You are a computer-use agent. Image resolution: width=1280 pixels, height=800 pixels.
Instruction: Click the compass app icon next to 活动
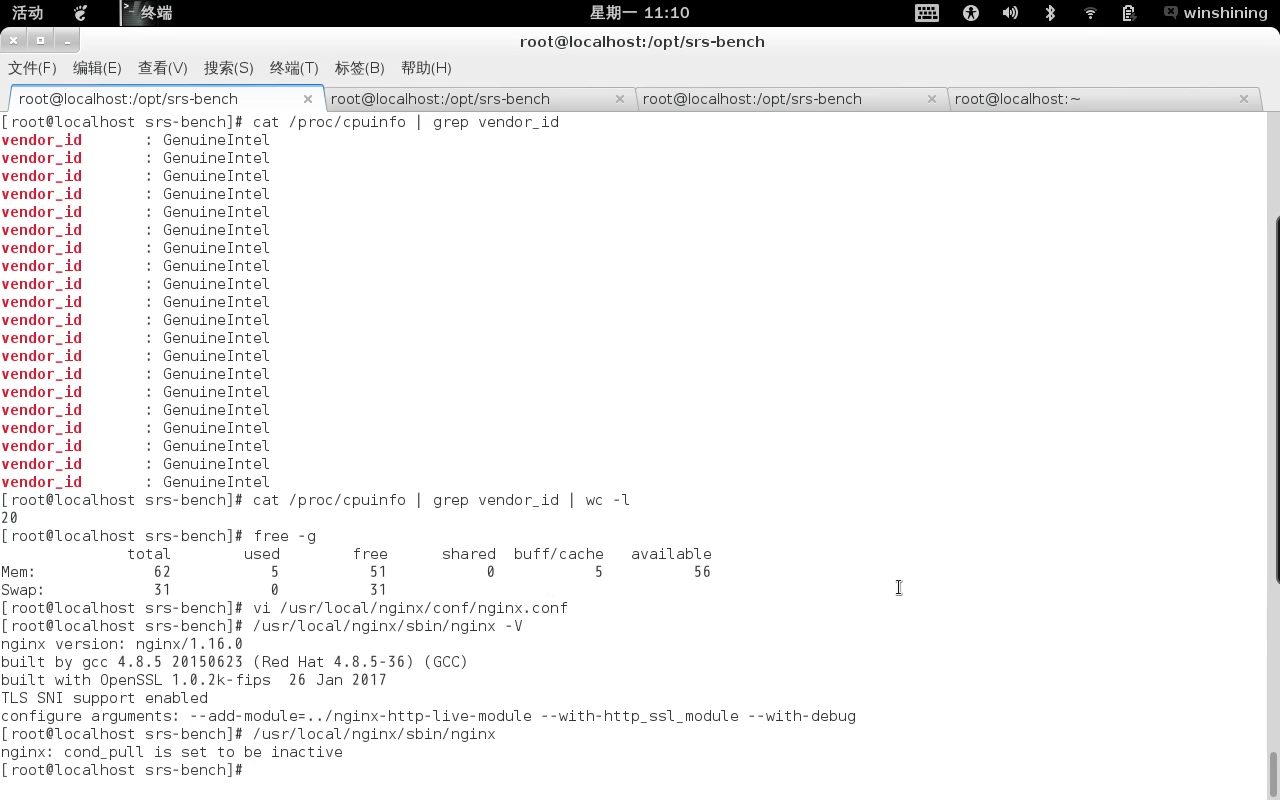point(81,13)
